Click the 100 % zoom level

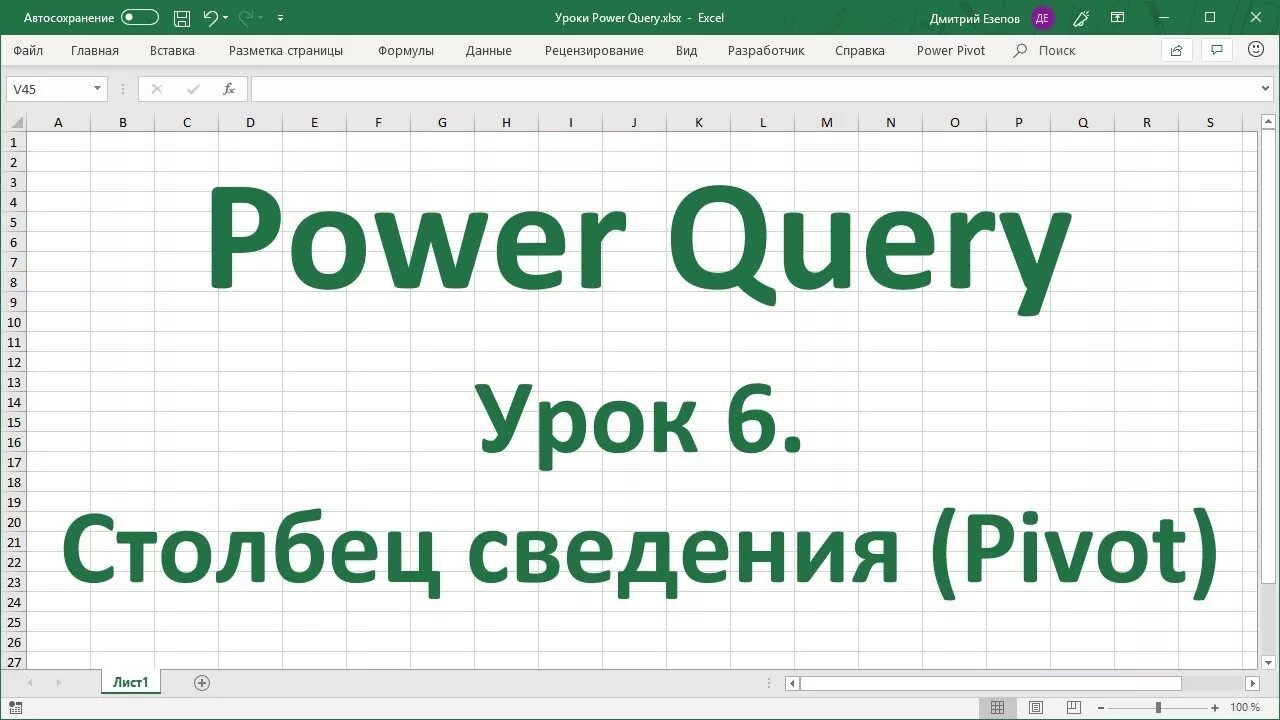tap(1245, 708)
